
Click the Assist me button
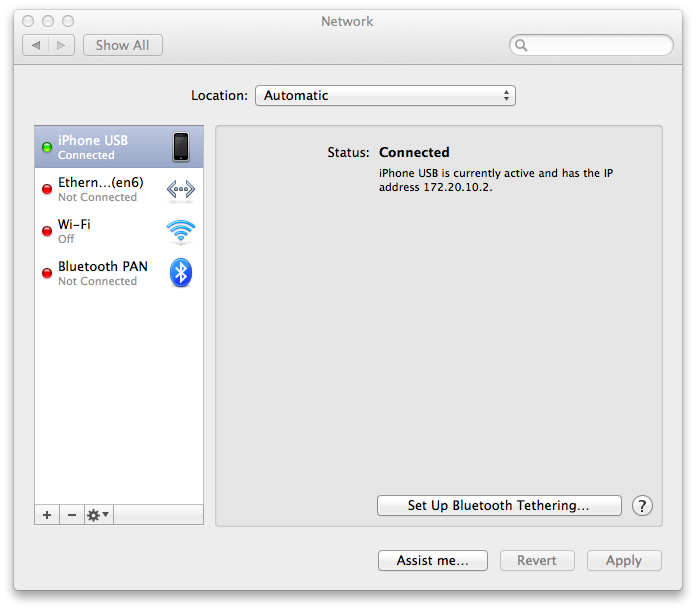tap(433, 561)
